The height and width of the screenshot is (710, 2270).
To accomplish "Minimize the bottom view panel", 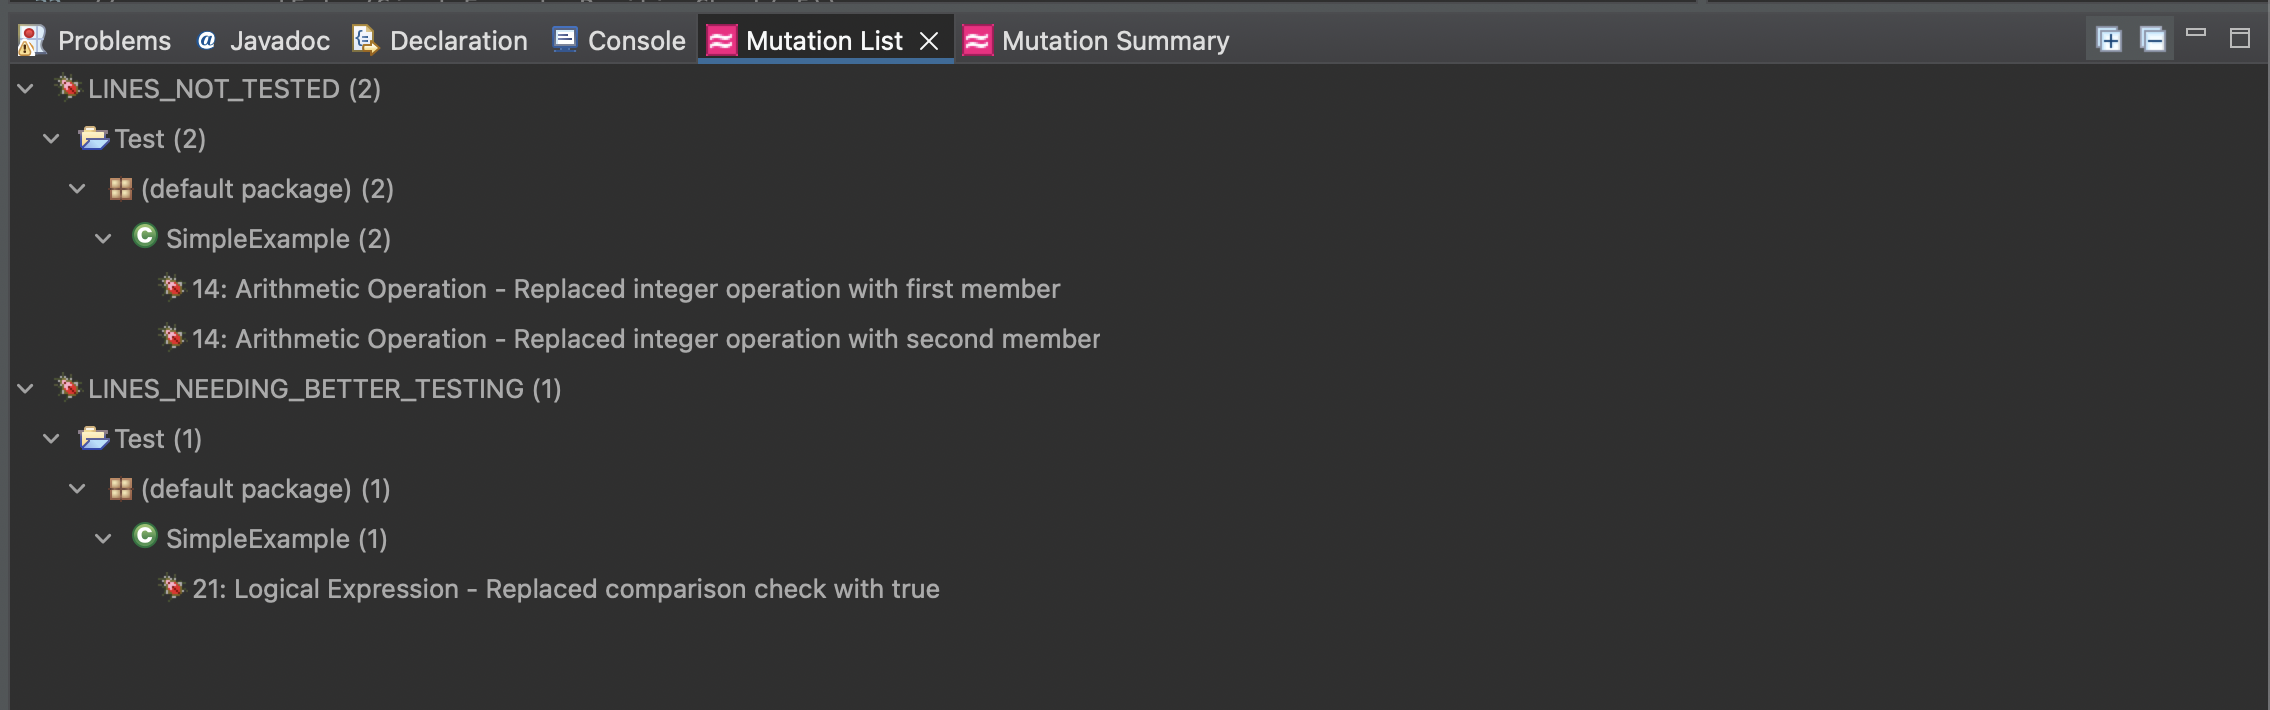I will point(2196,34).
